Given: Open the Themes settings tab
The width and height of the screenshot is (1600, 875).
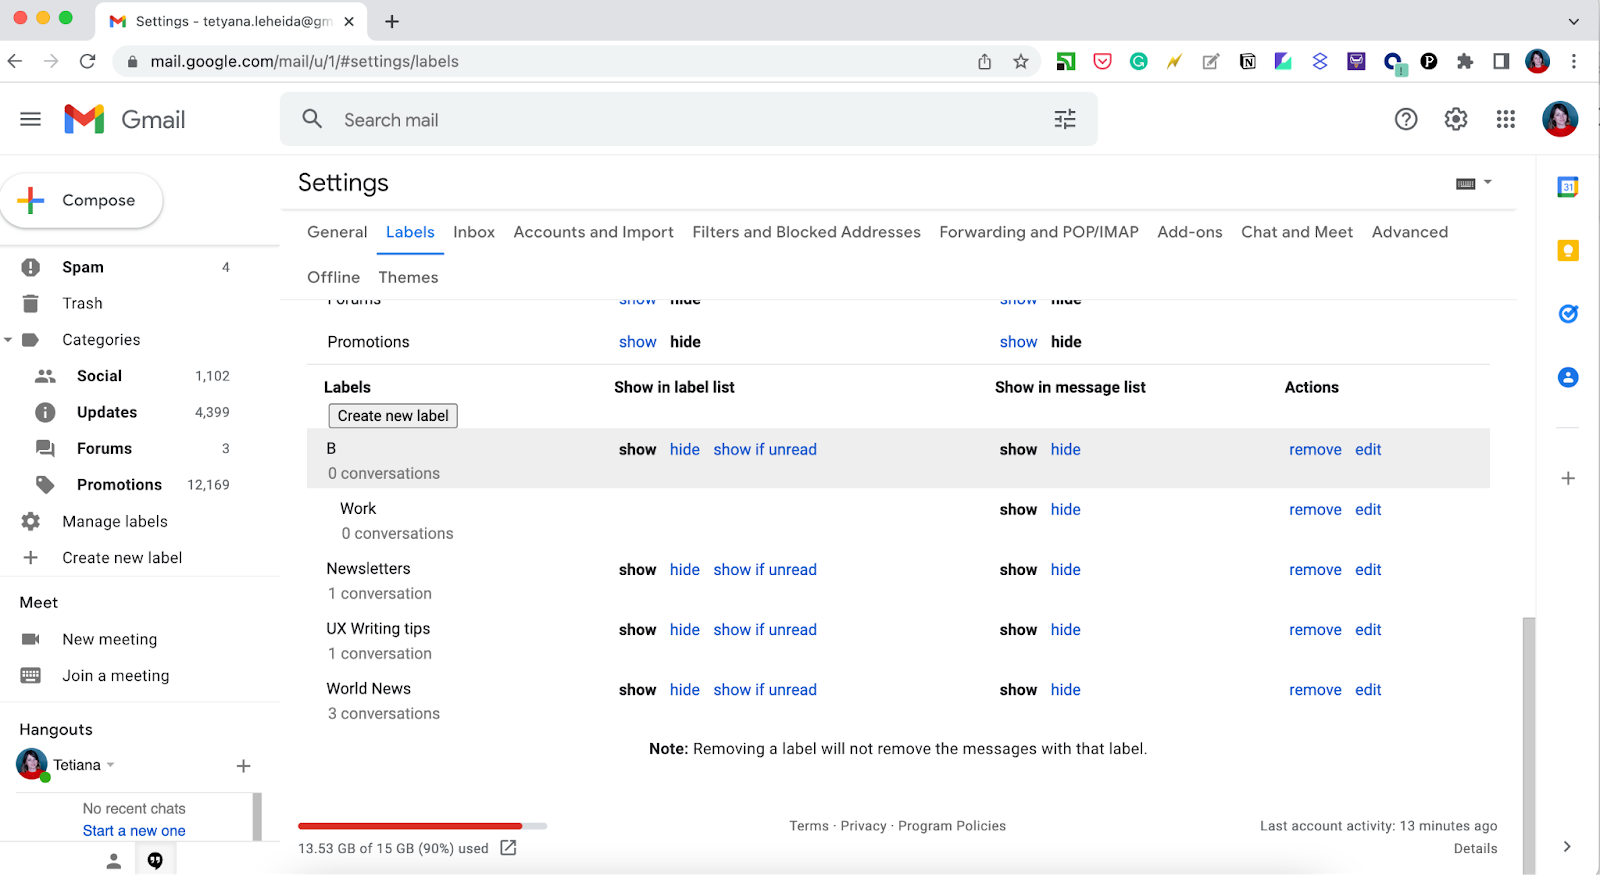Looking at the screenshot, I should coord(408,278).
